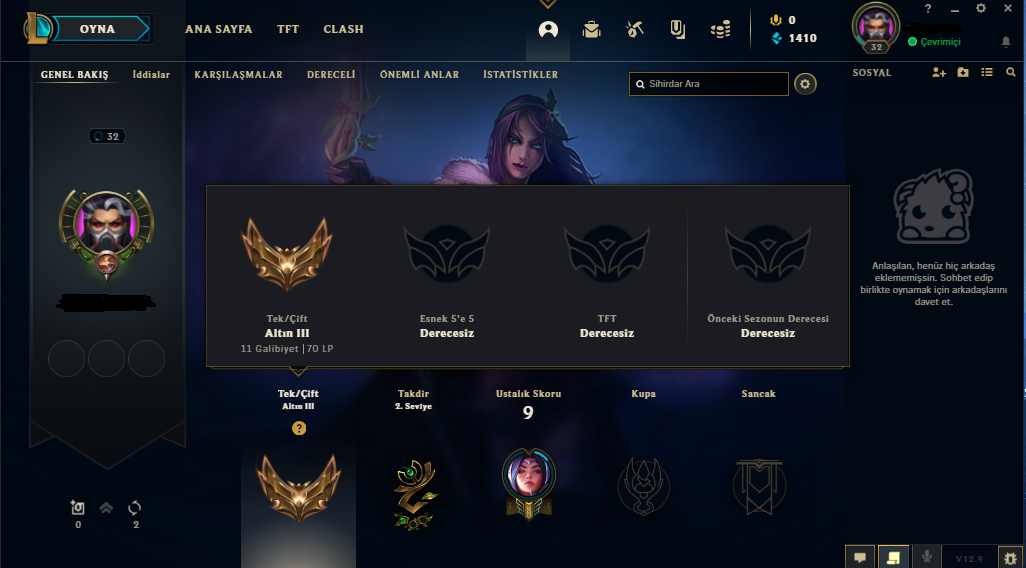Open the chat bubble icon at bottom
The image size is (1026, 568).
(x=860, y=558)
